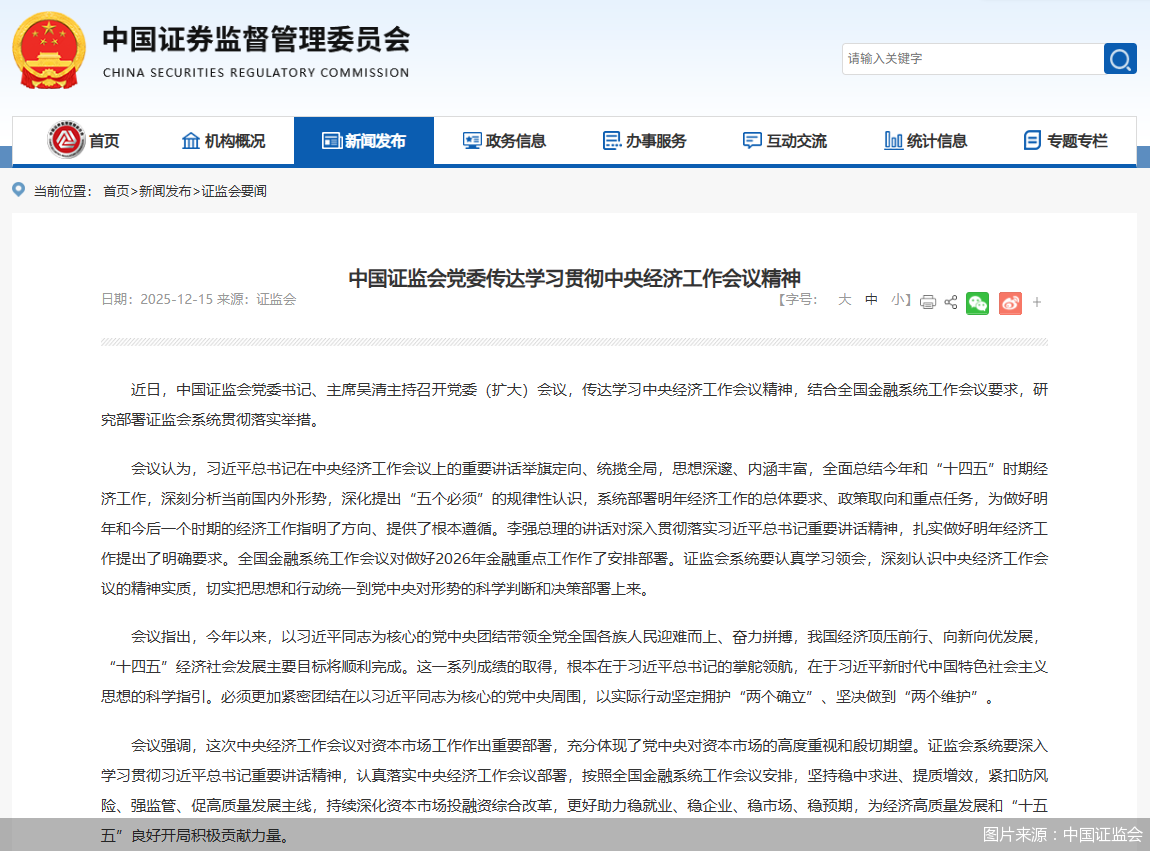Switch font size to 中

(x=871, y=300)
